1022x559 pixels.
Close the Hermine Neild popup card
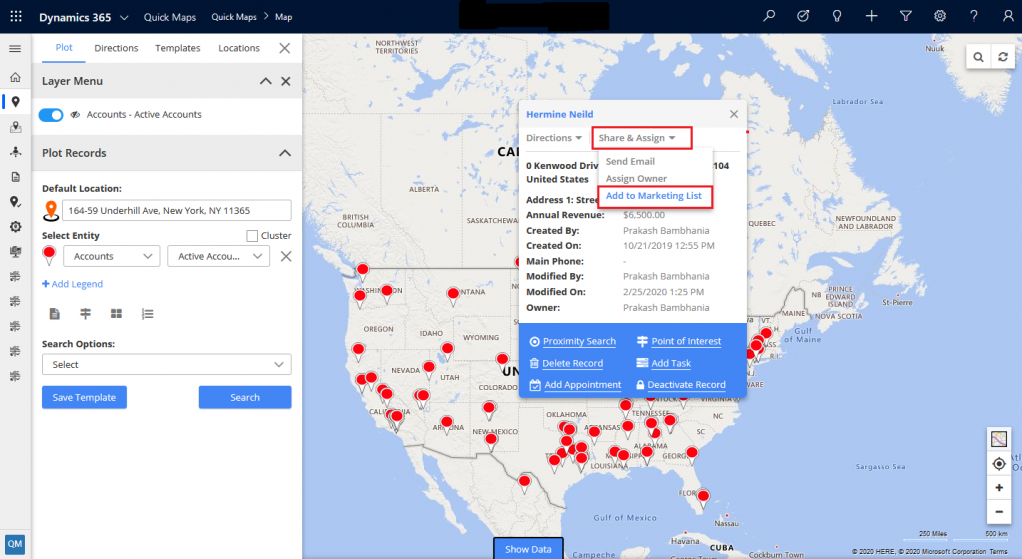click(x=734, y=114)
